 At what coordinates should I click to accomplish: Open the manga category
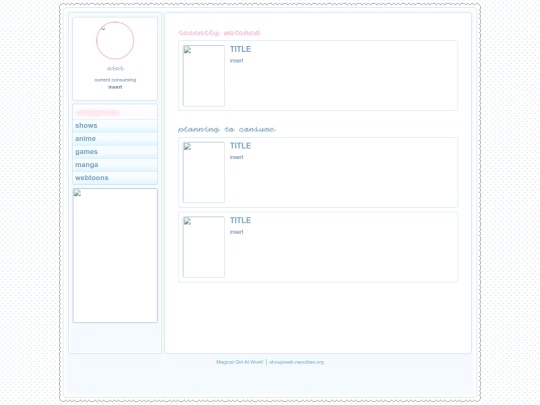click(x=115, y=165)
